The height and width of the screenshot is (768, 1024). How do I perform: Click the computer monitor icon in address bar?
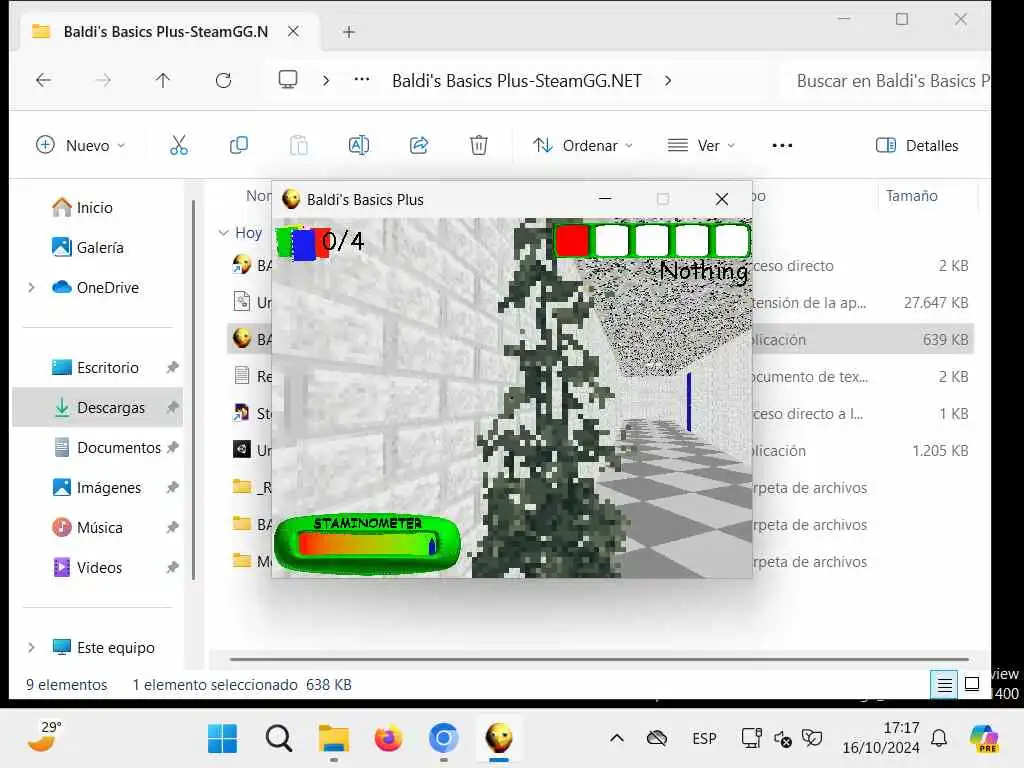pos(288,80)
